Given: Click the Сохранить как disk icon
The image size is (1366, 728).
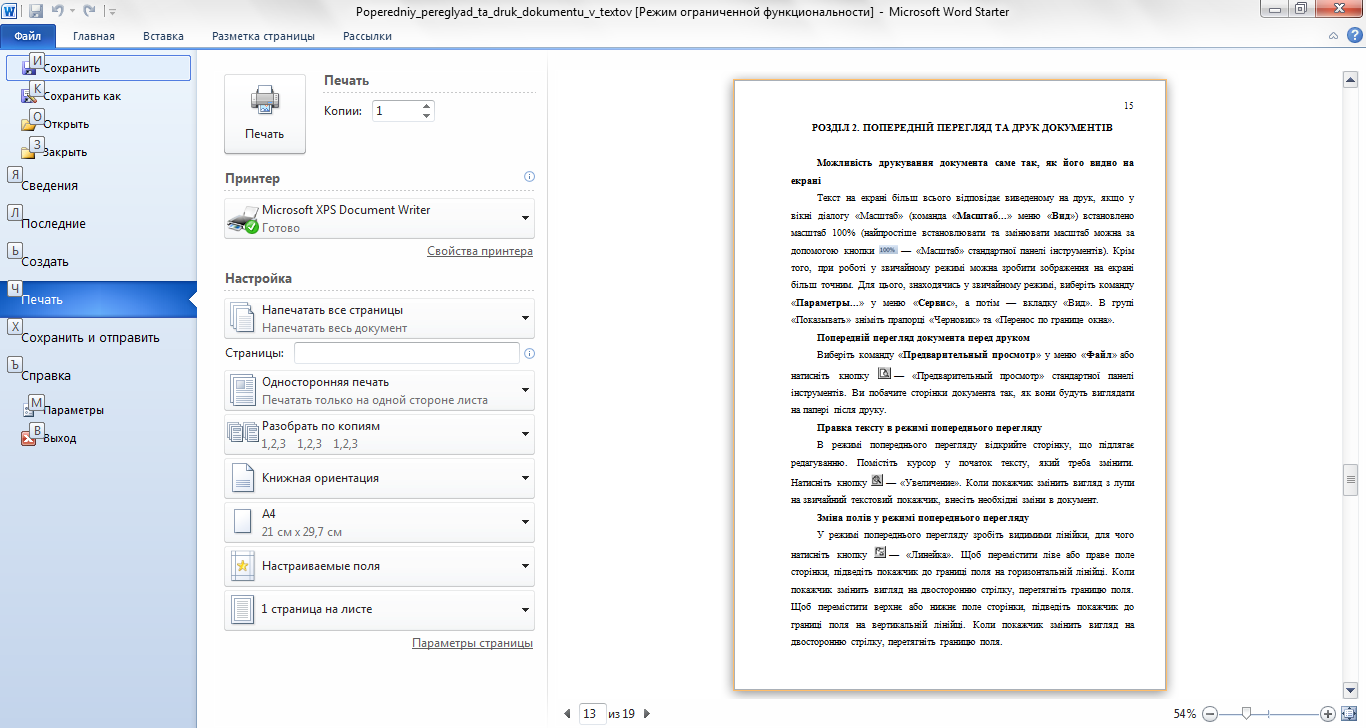Looking at the screenshot, I should point(28,97).
